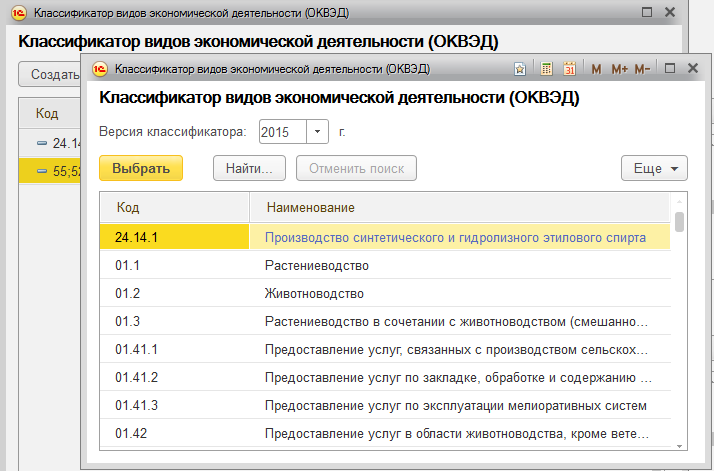Expand the Еще menu

coord(654,168)
